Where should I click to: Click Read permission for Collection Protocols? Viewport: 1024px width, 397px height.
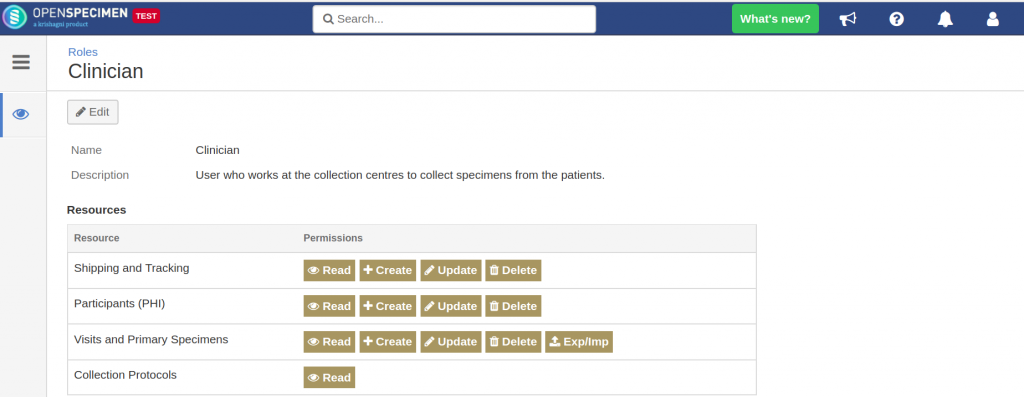click(x=329, y=377)
